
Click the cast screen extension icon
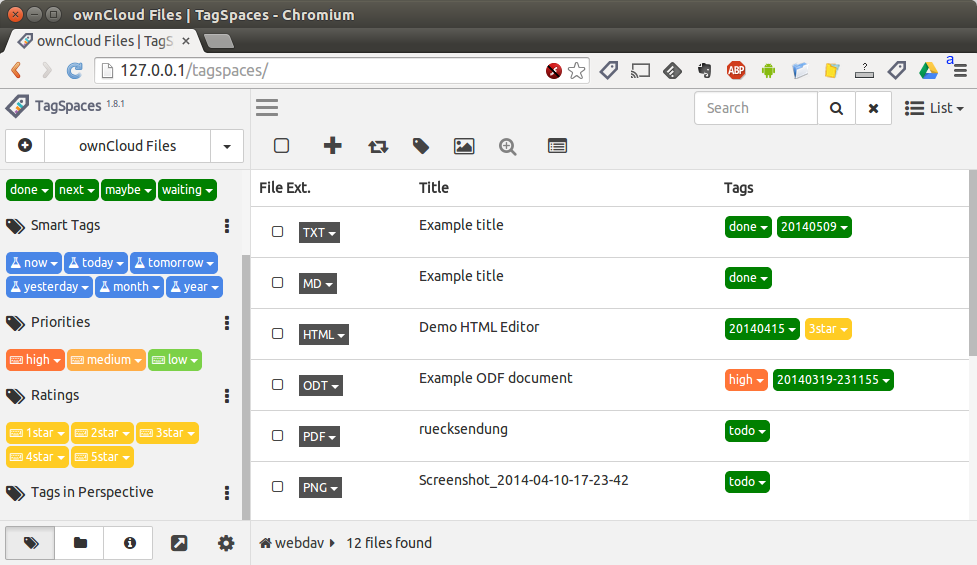[640, 70]
